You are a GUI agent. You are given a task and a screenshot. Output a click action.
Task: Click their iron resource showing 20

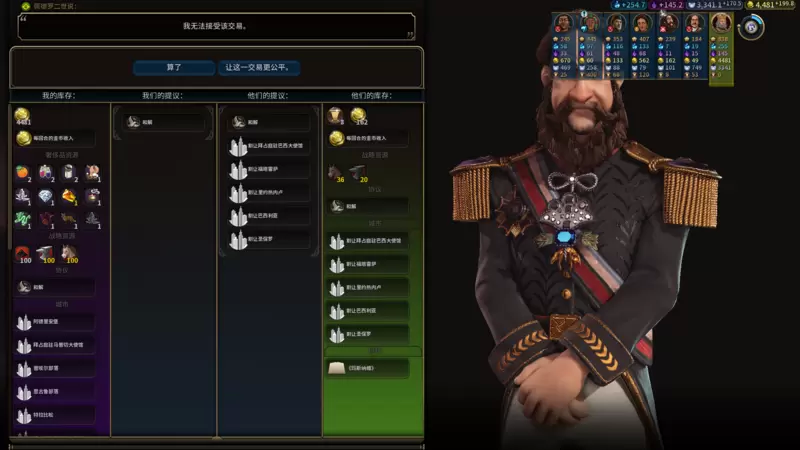point(359,173)
